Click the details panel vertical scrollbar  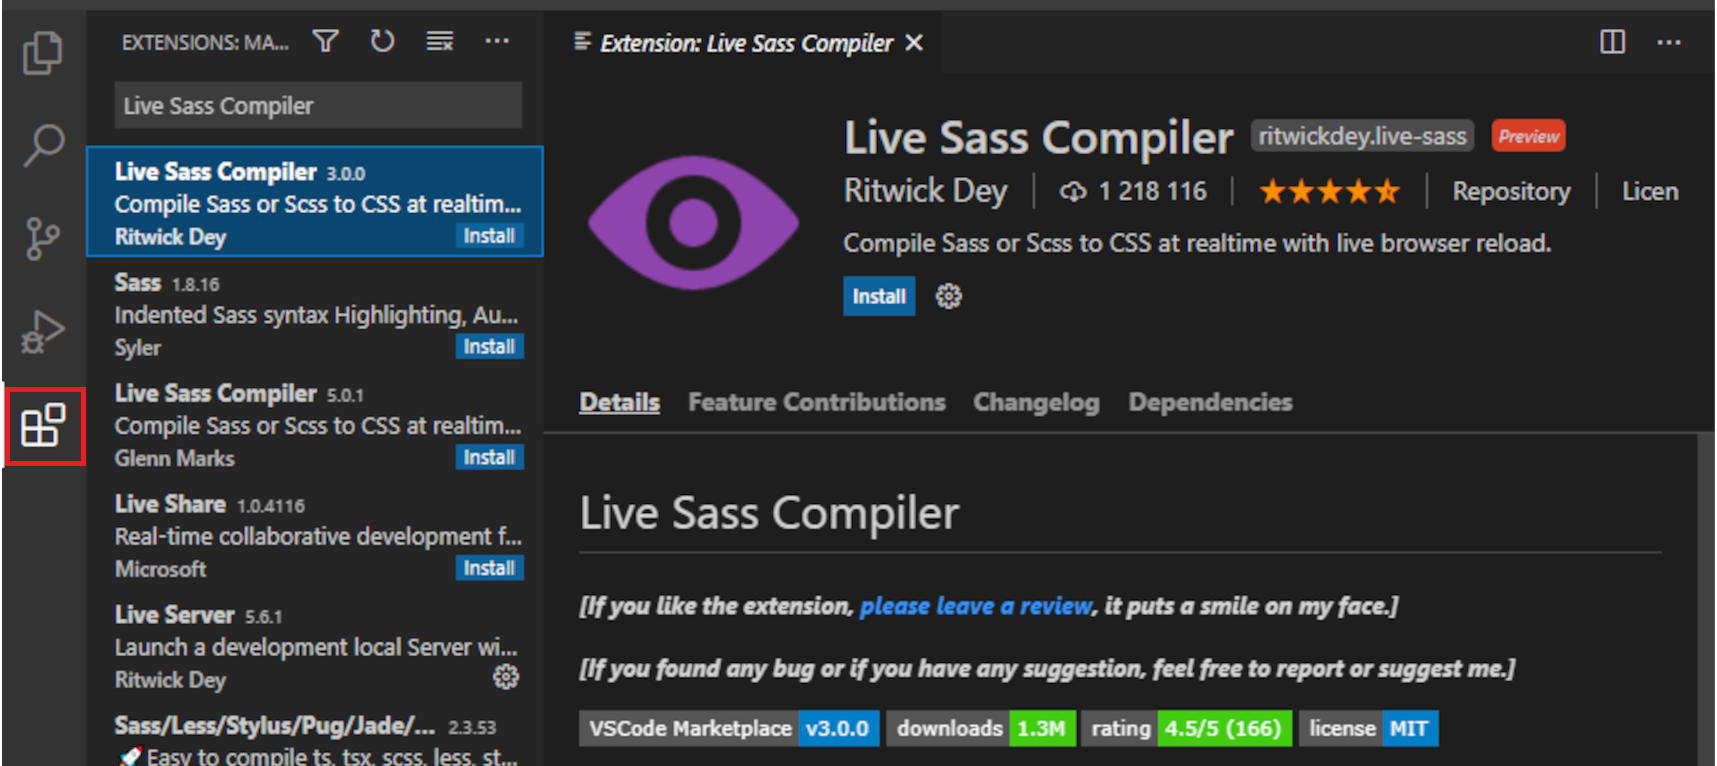coord(1705,600)
